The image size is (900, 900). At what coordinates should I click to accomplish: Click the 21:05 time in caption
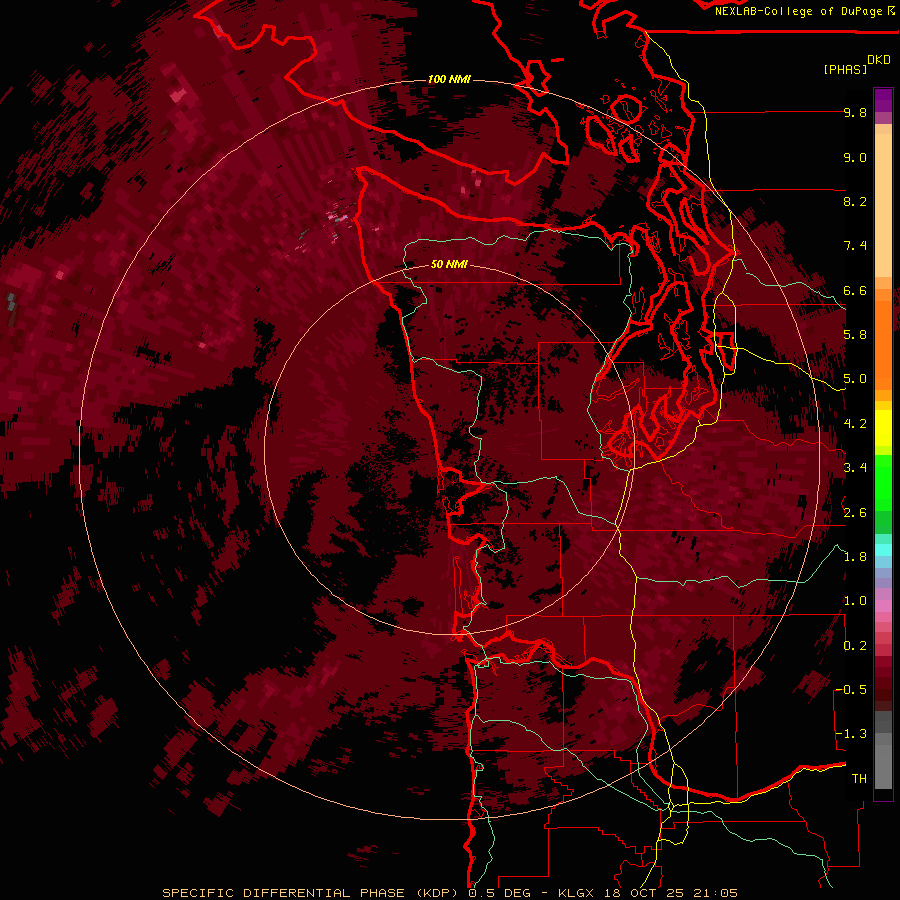coord(714,893)
